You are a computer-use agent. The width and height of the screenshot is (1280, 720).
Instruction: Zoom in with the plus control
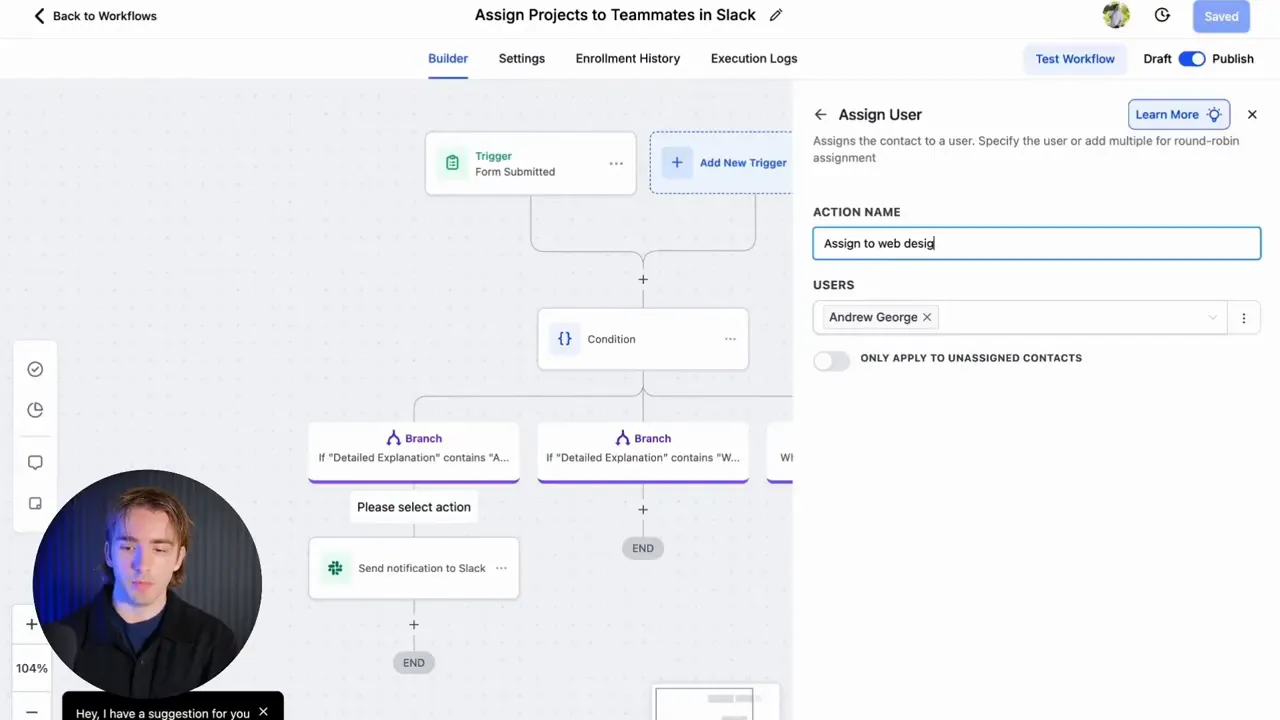tap(31, 624)
